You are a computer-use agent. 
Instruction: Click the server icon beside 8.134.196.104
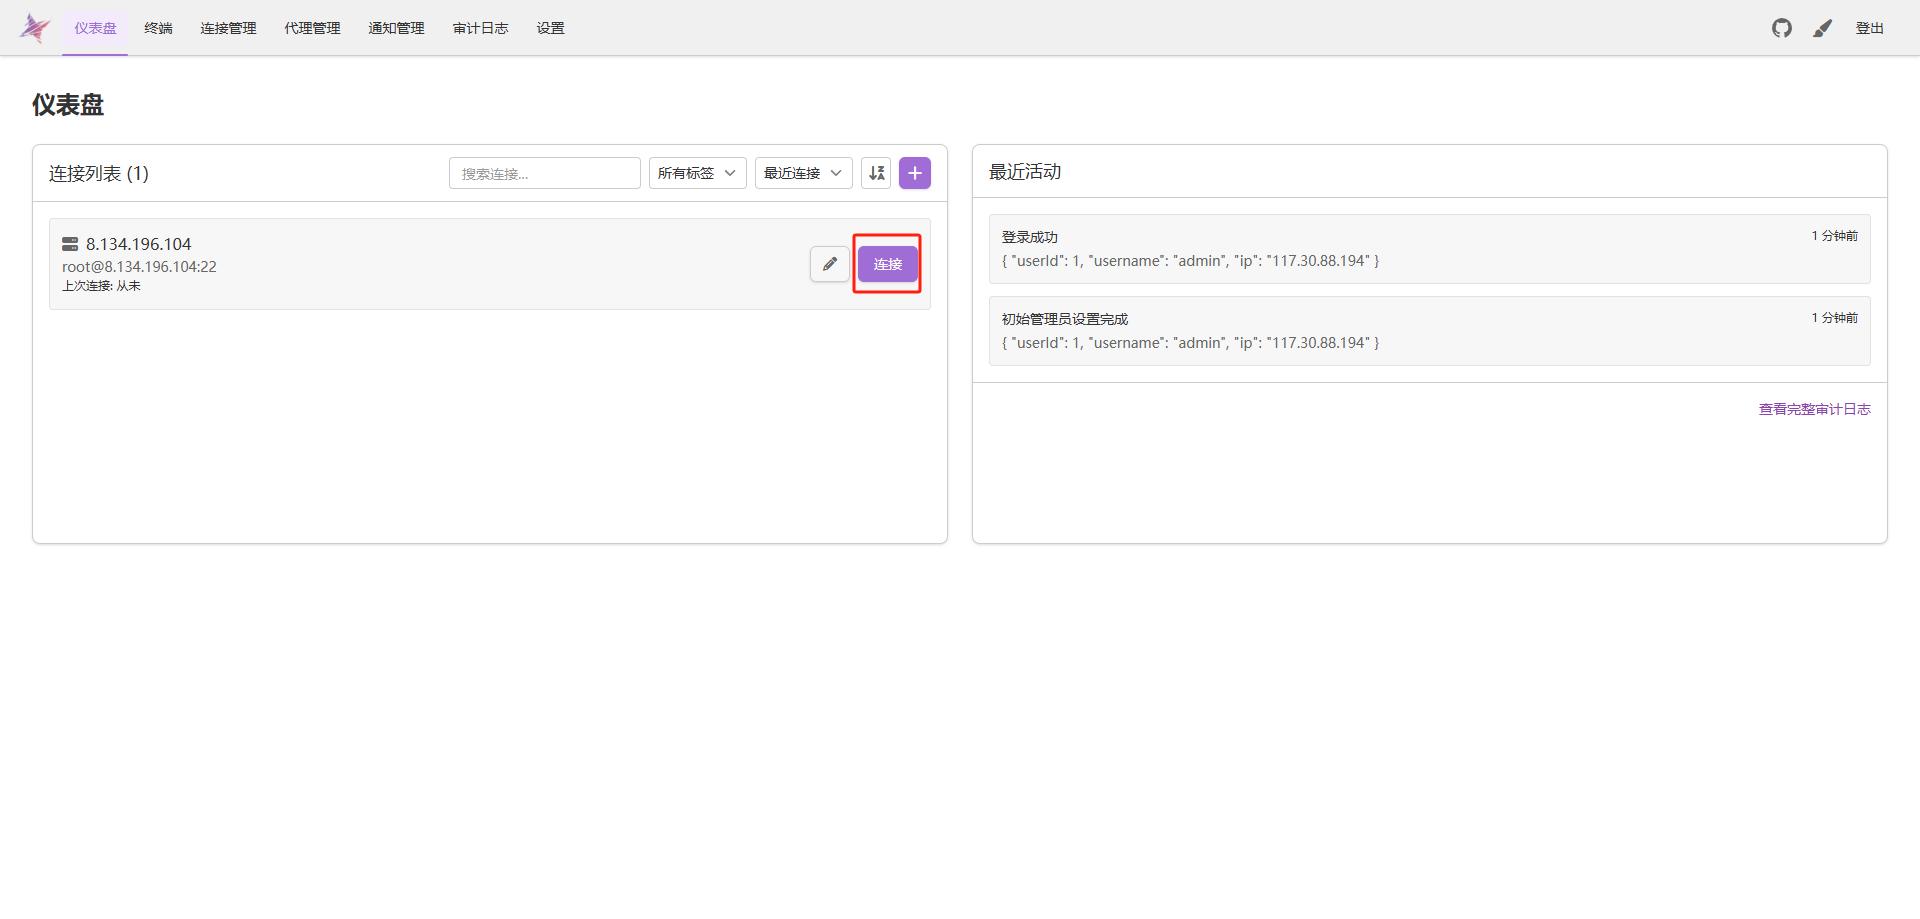pos(70,244)
